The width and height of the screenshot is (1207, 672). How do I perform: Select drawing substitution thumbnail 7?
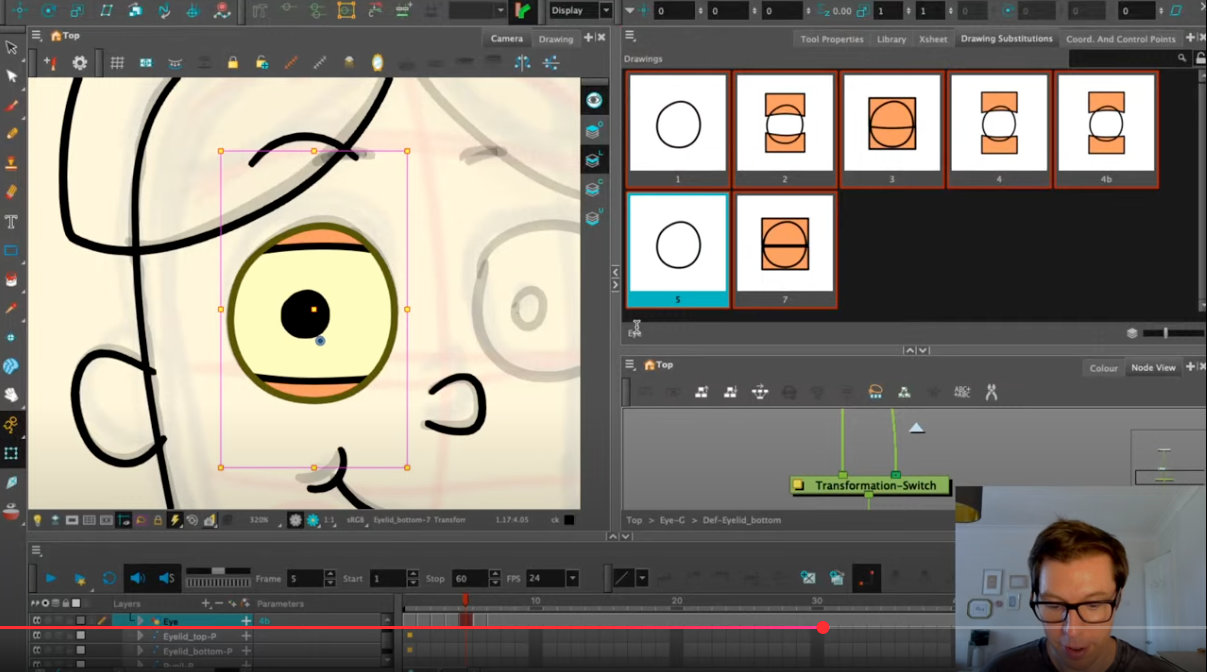784,247
